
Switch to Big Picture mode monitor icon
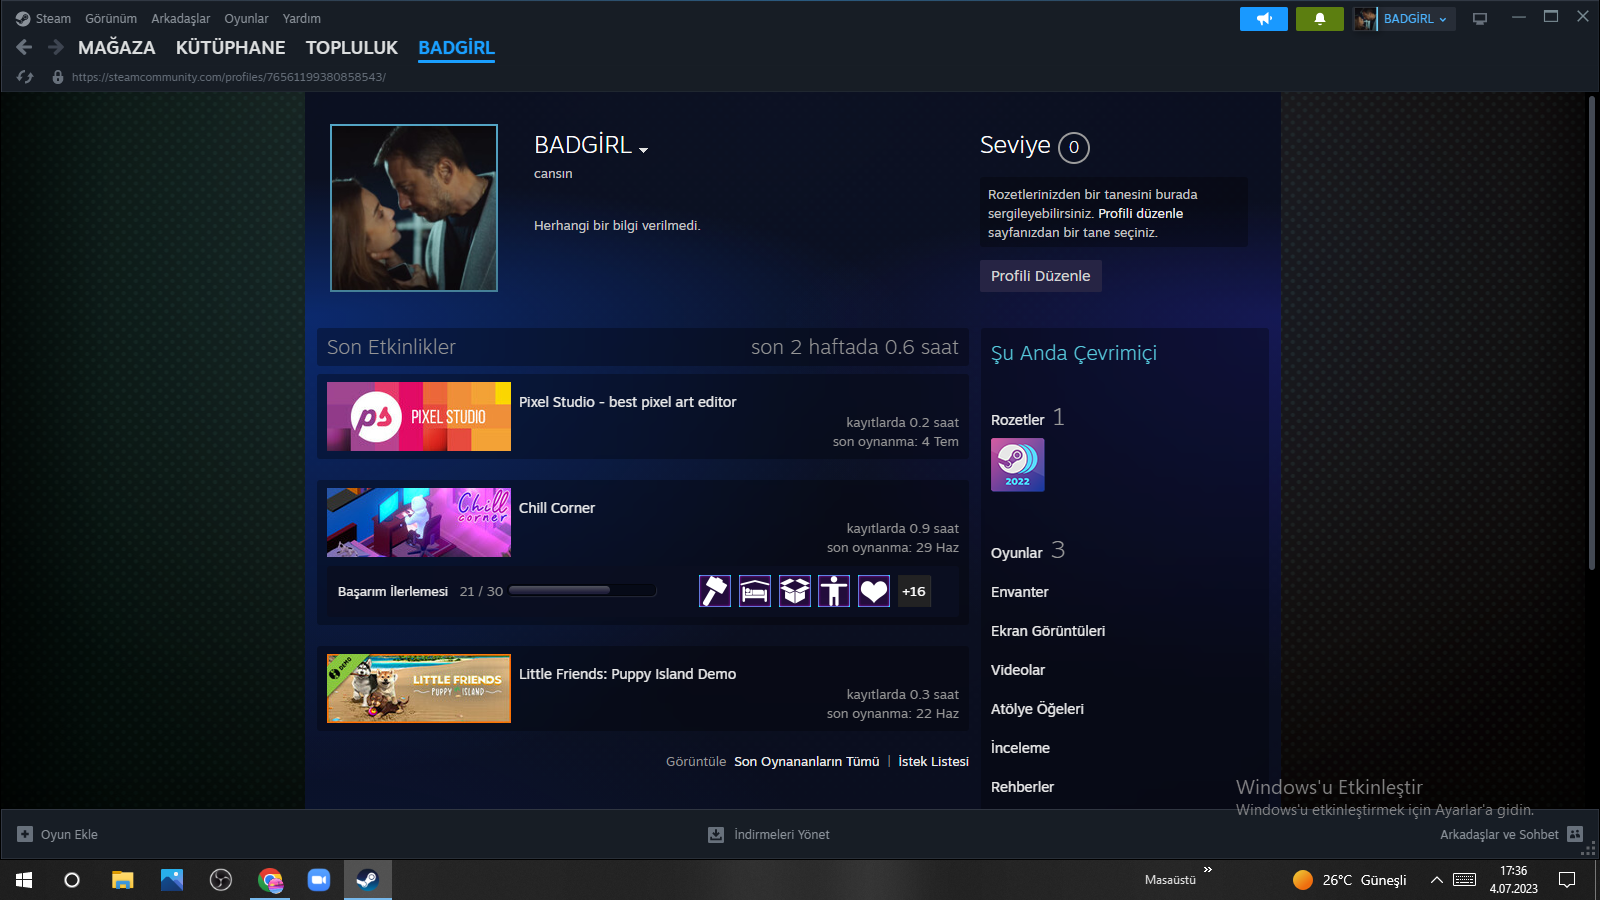(1480, 19)
